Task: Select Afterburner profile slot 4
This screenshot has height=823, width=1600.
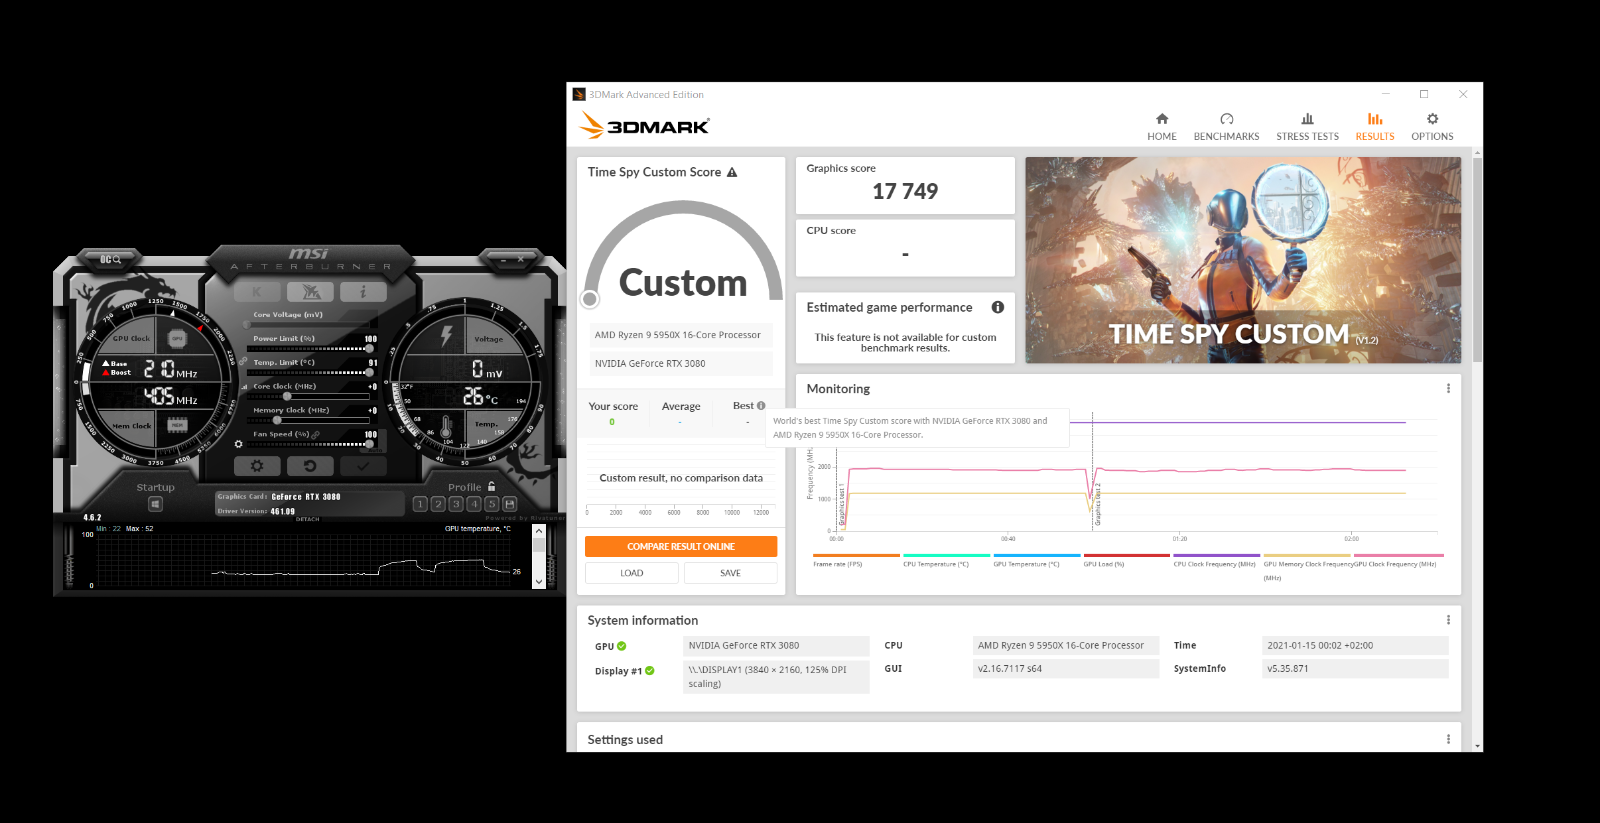Action: pos(474,504)
